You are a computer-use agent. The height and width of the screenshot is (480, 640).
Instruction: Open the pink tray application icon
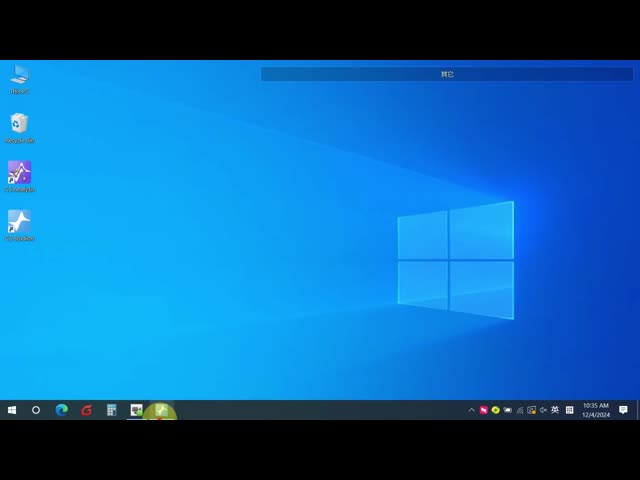[484, 410]
